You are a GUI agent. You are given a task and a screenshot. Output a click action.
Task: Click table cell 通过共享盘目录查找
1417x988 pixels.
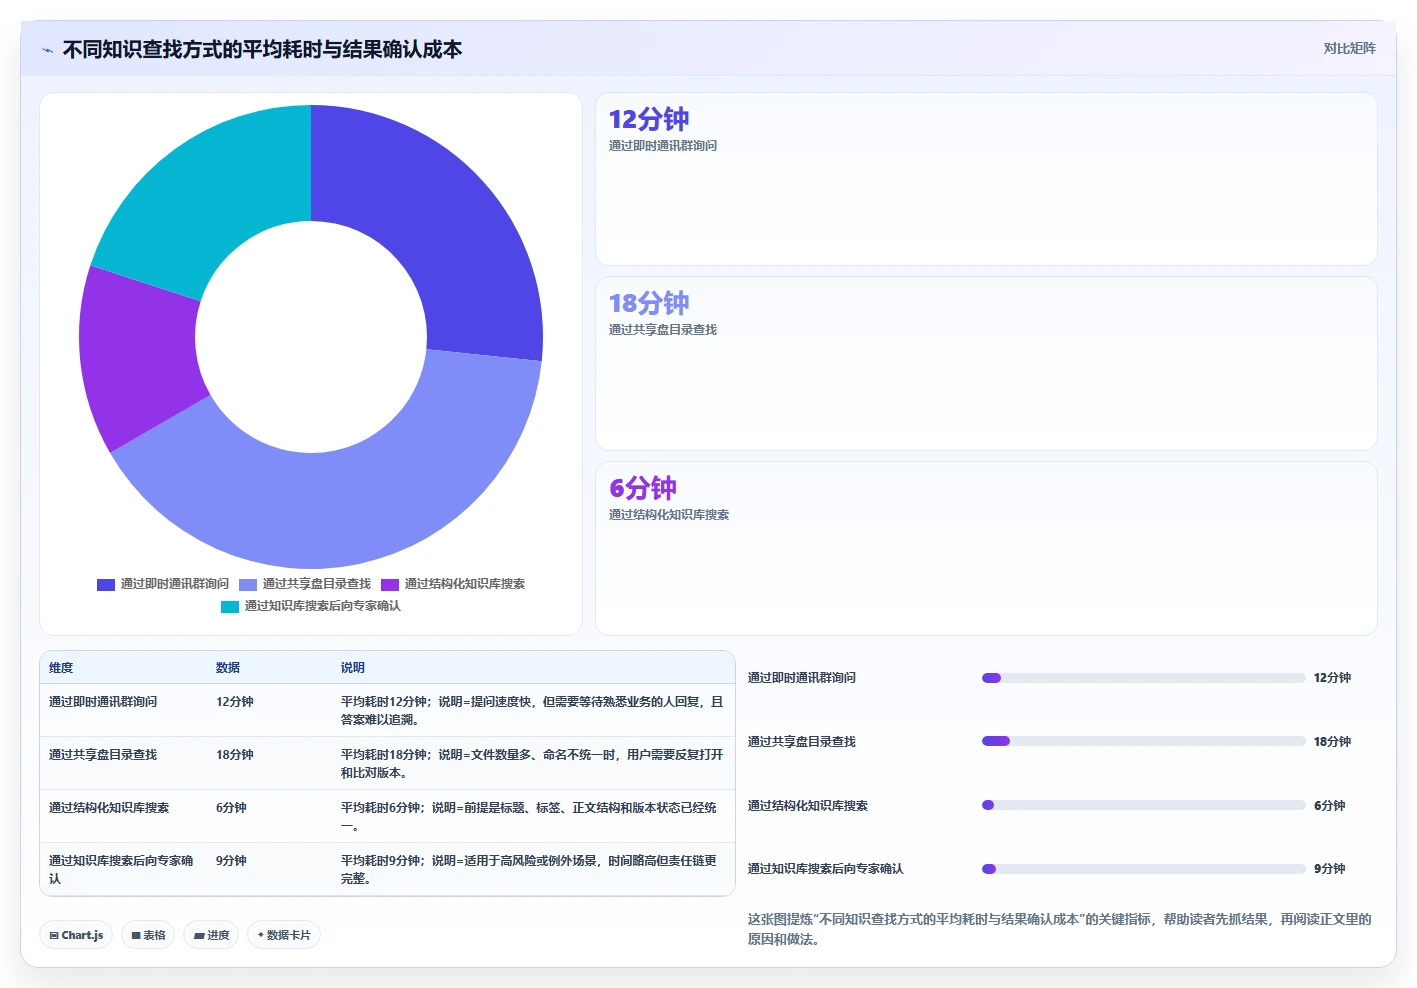tap(103, 755)
